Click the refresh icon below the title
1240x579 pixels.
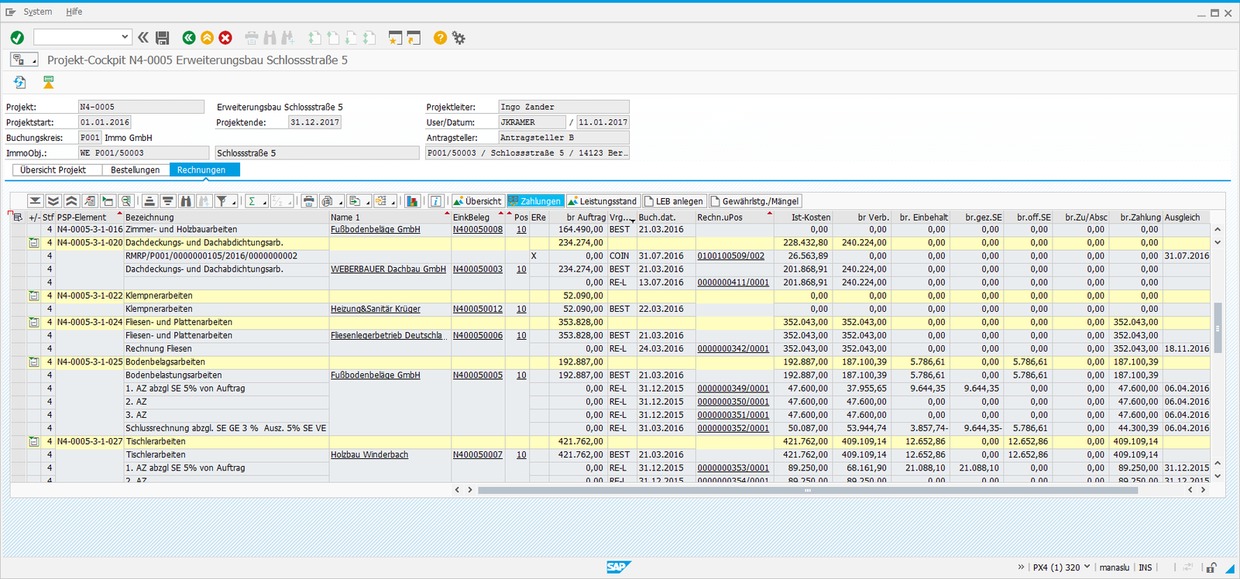pyautogui.click(x=19, y=82)
